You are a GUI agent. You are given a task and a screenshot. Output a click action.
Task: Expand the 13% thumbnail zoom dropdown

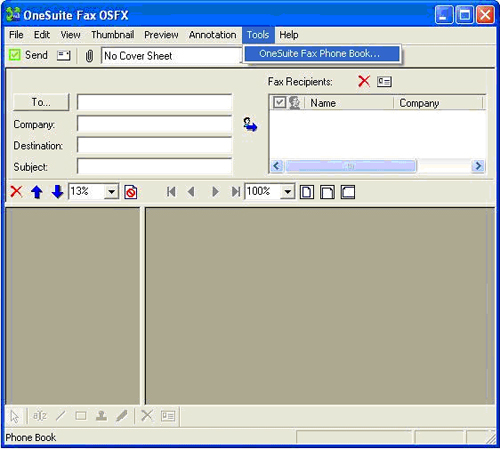click(111, 192)
